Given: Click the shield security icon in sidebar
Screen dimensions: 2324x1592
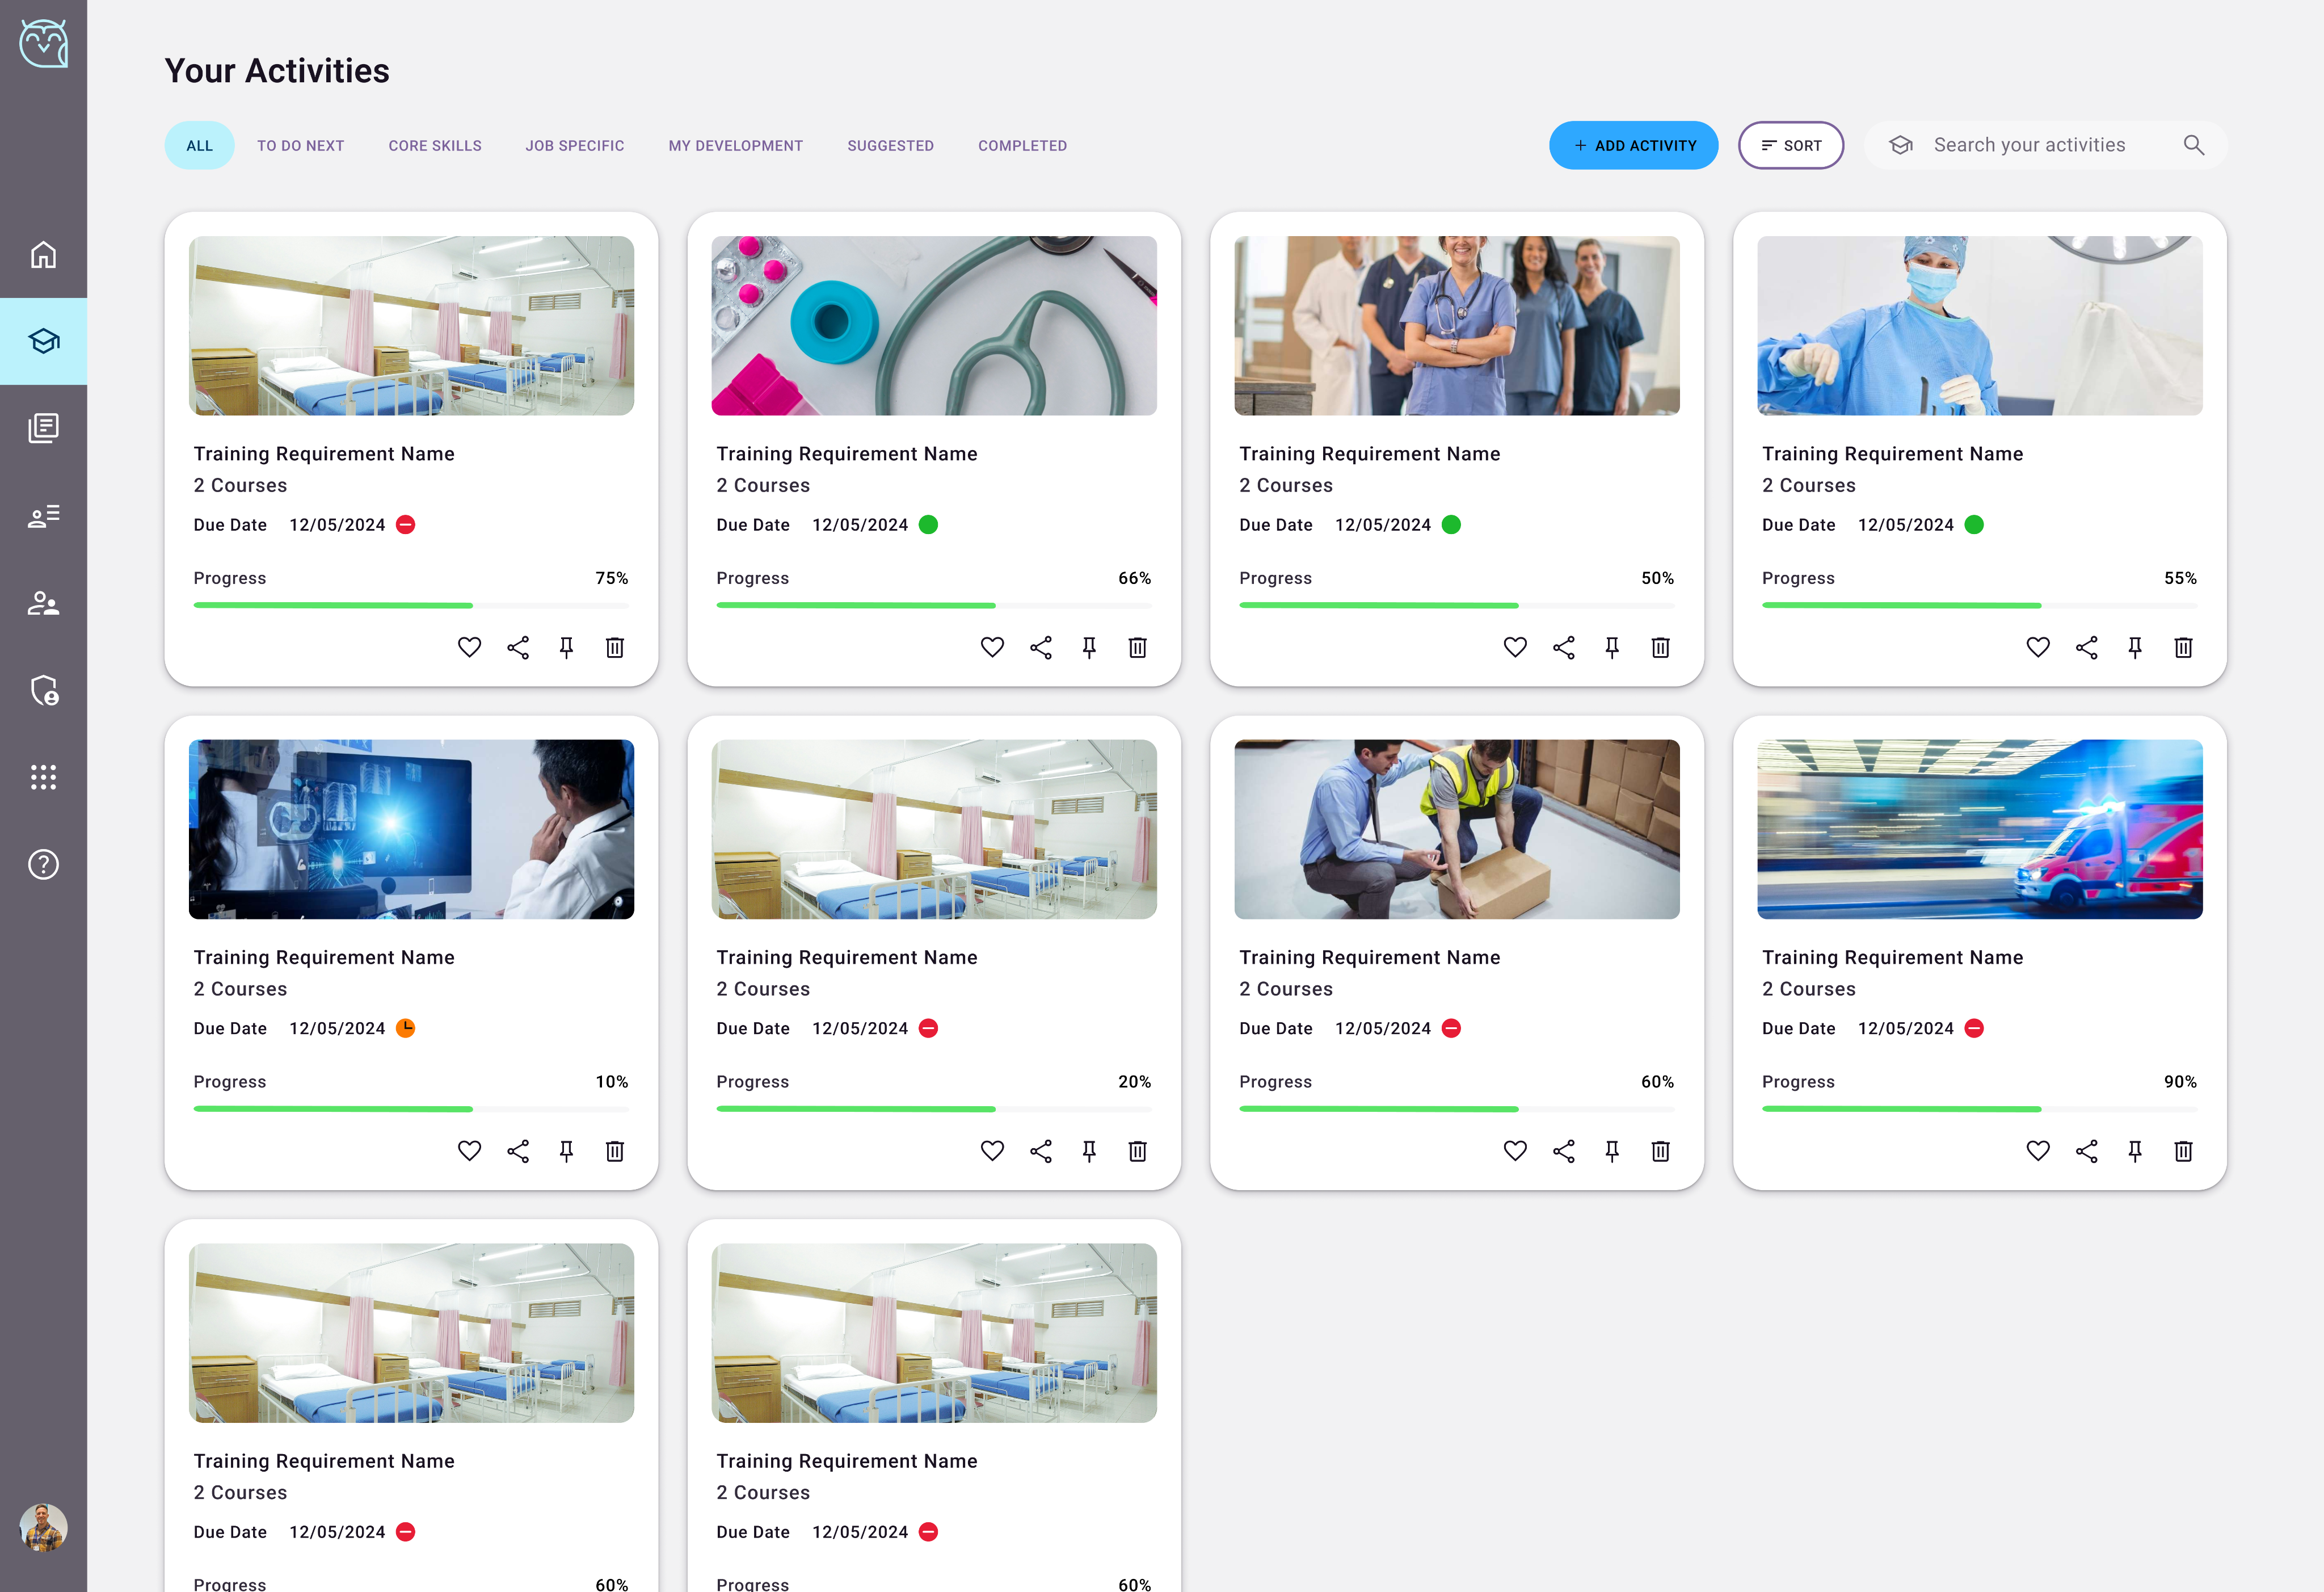Looking at the screenshot, I should point(43,690).
